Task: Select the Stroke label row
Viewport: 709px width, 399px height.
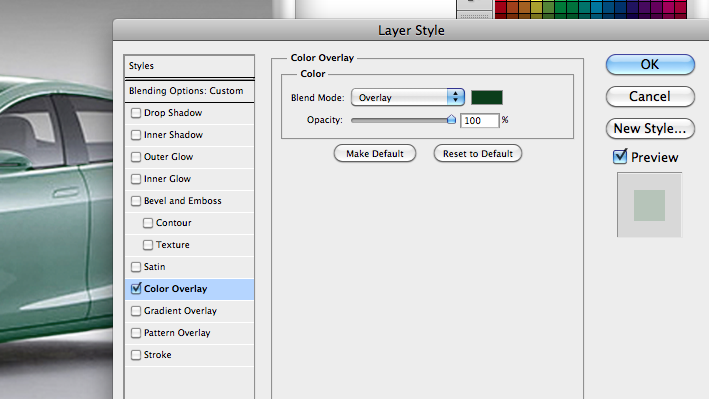Action: [x=189, y=355]
